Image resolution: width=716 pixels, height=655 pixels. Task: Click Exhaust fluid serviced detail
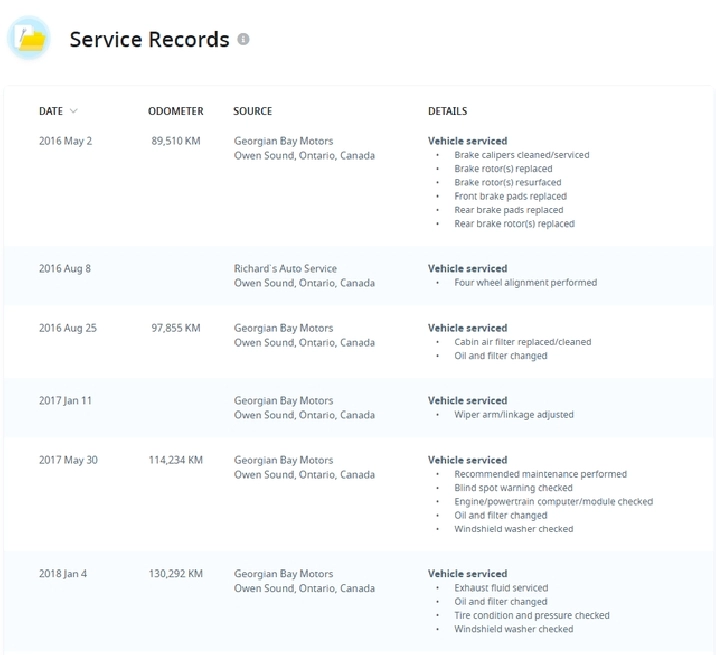coord(501,588)
